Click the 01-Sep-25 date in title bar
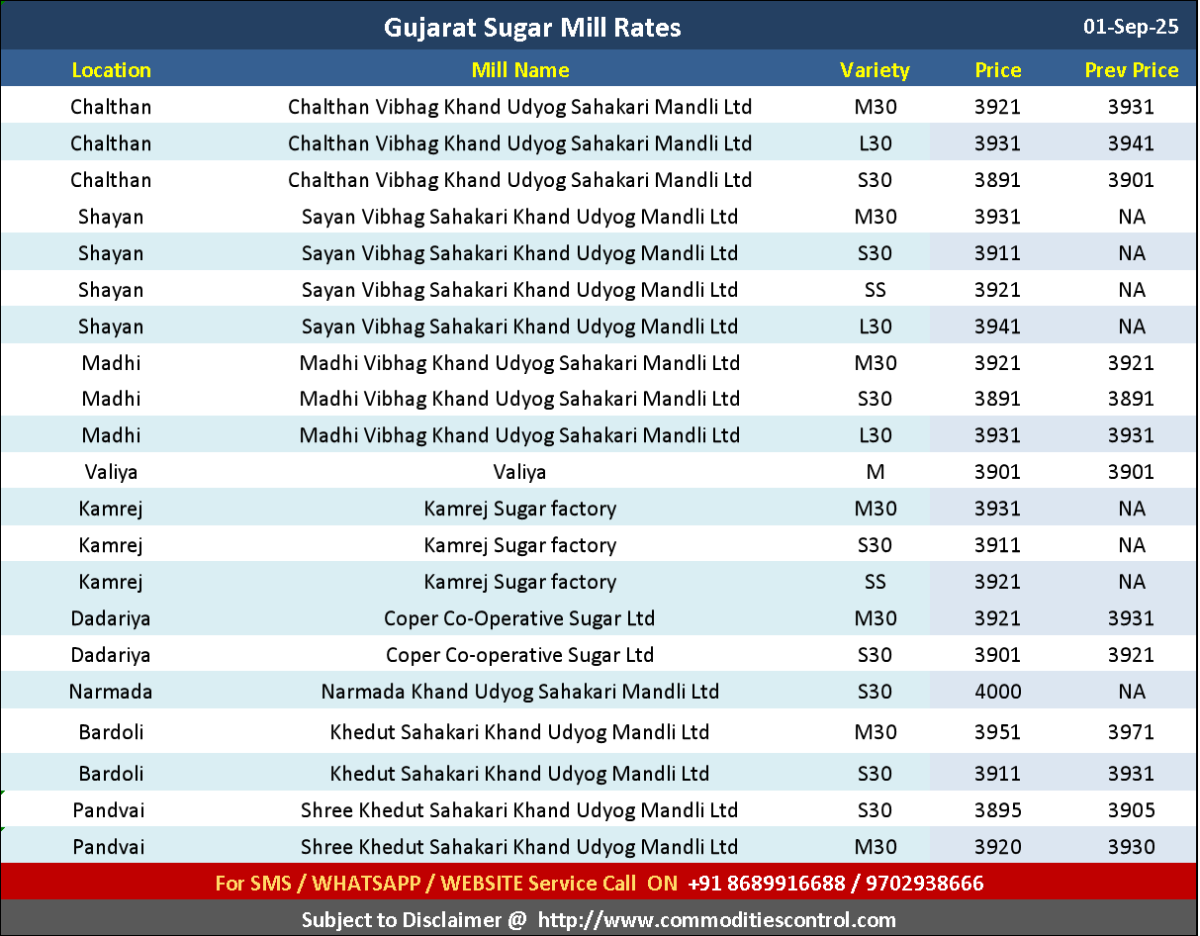The height and width of the screenshot is (936, 1200). [1130, 27]
